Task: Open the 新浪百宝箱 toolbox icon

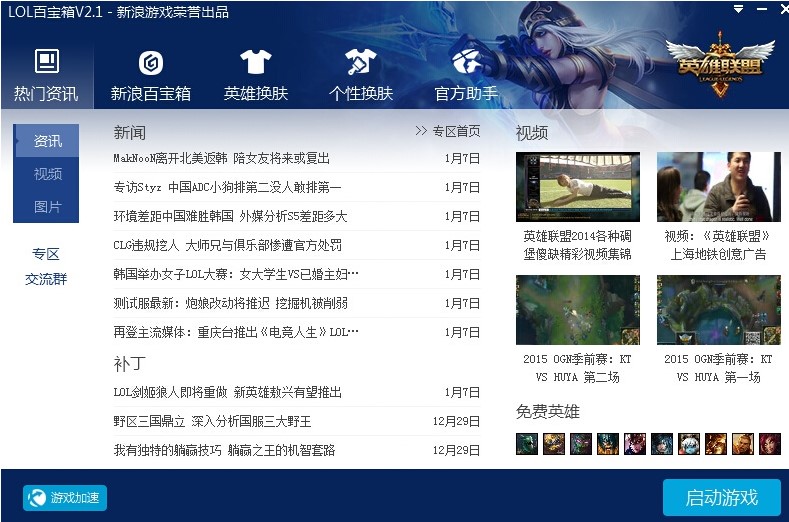Action: (151, 62)
